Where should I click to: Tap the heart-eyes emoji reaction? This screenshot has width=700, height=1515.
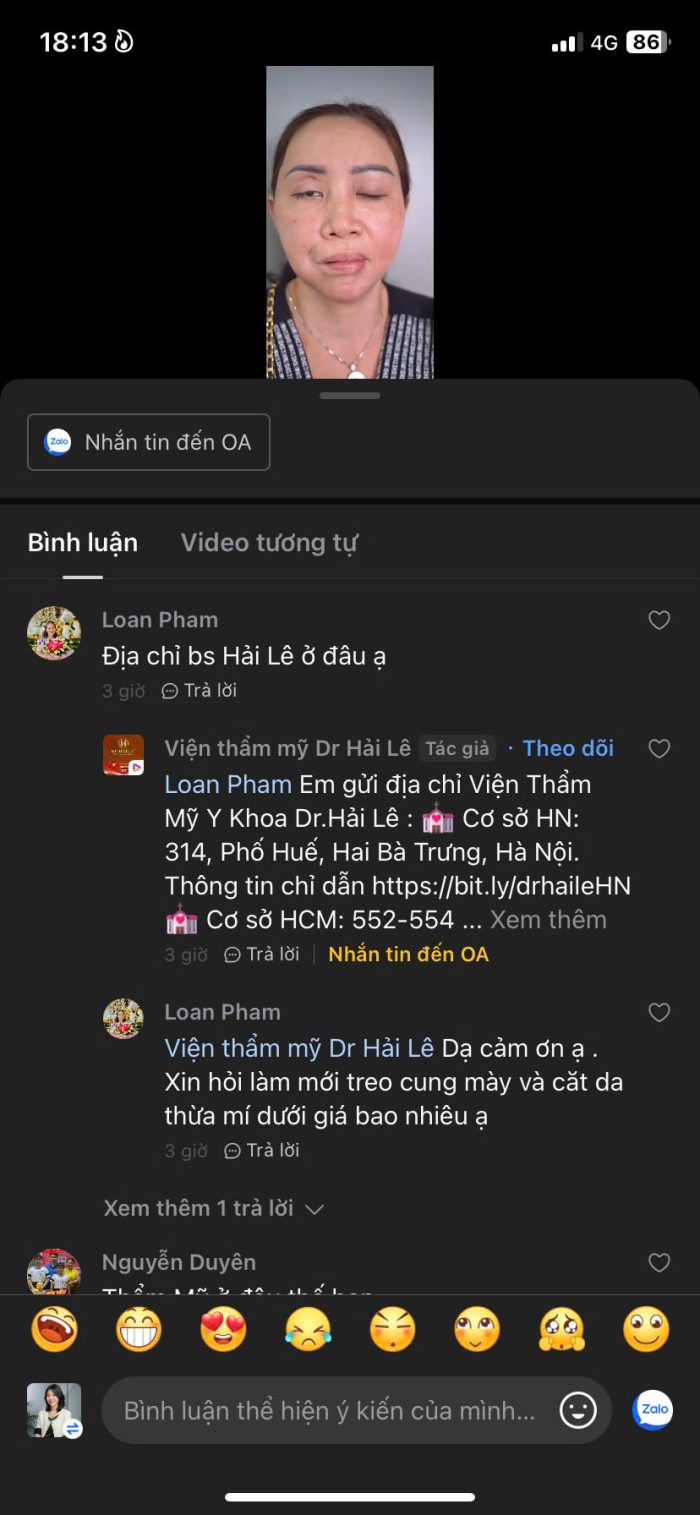pyautogui.click(x=223, y=1330)
